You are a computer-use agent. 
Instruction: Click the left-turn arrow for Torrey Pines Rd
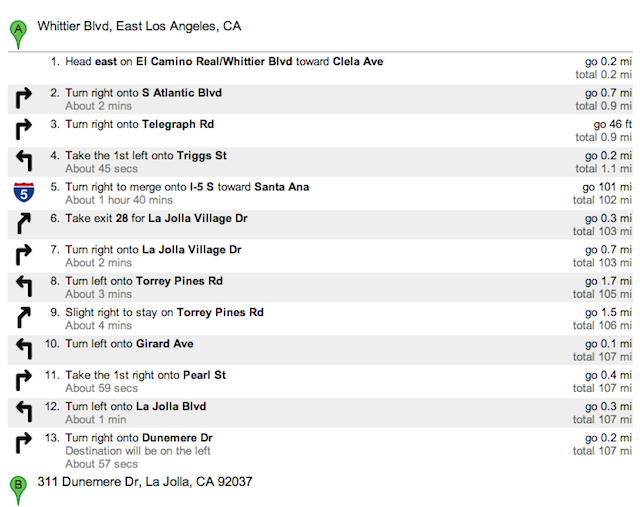(22, 286)
